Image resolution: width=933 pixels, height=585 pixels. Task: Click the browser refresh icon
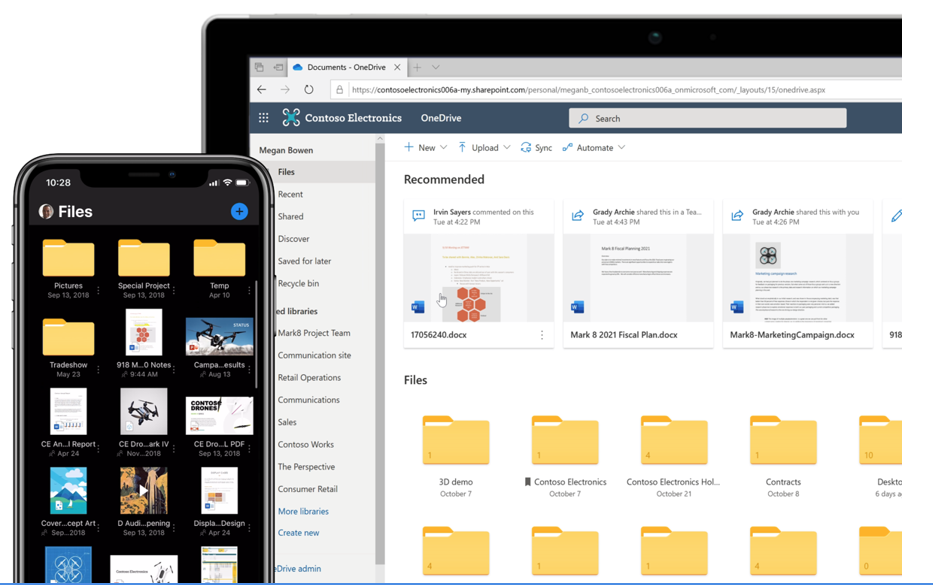[308, 90]
